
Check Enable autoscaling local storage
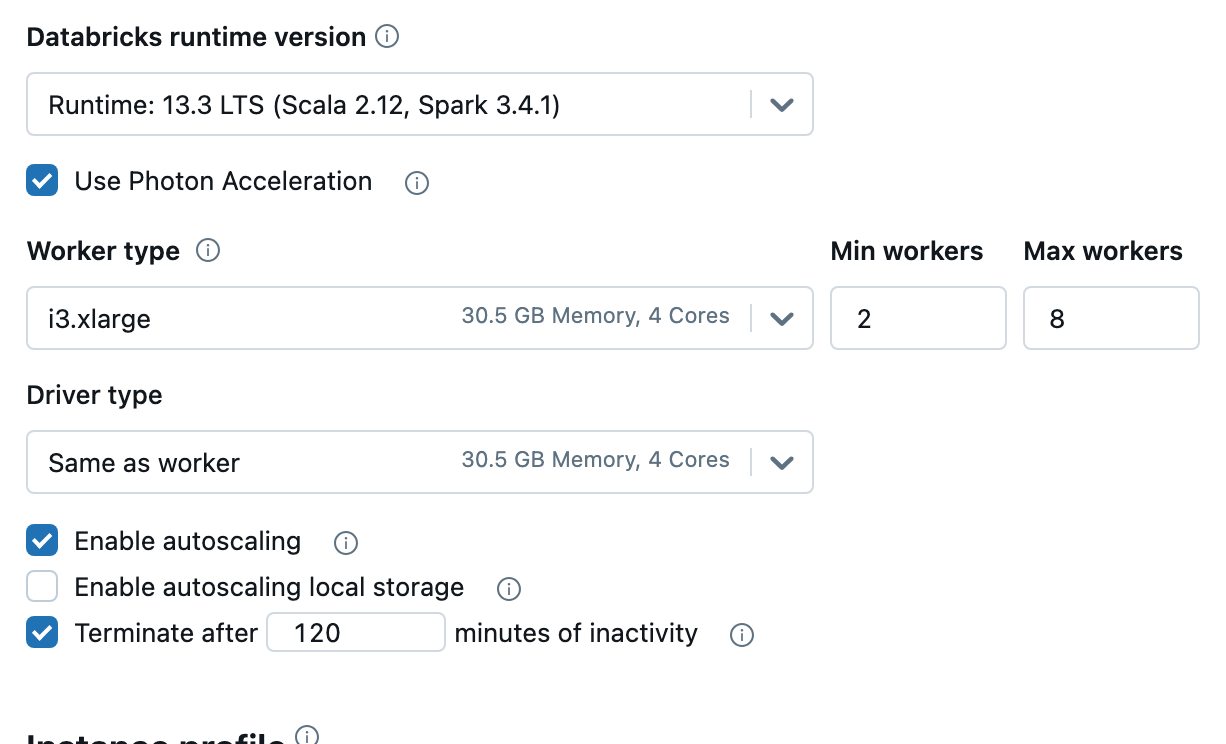[x=42, y=586]
